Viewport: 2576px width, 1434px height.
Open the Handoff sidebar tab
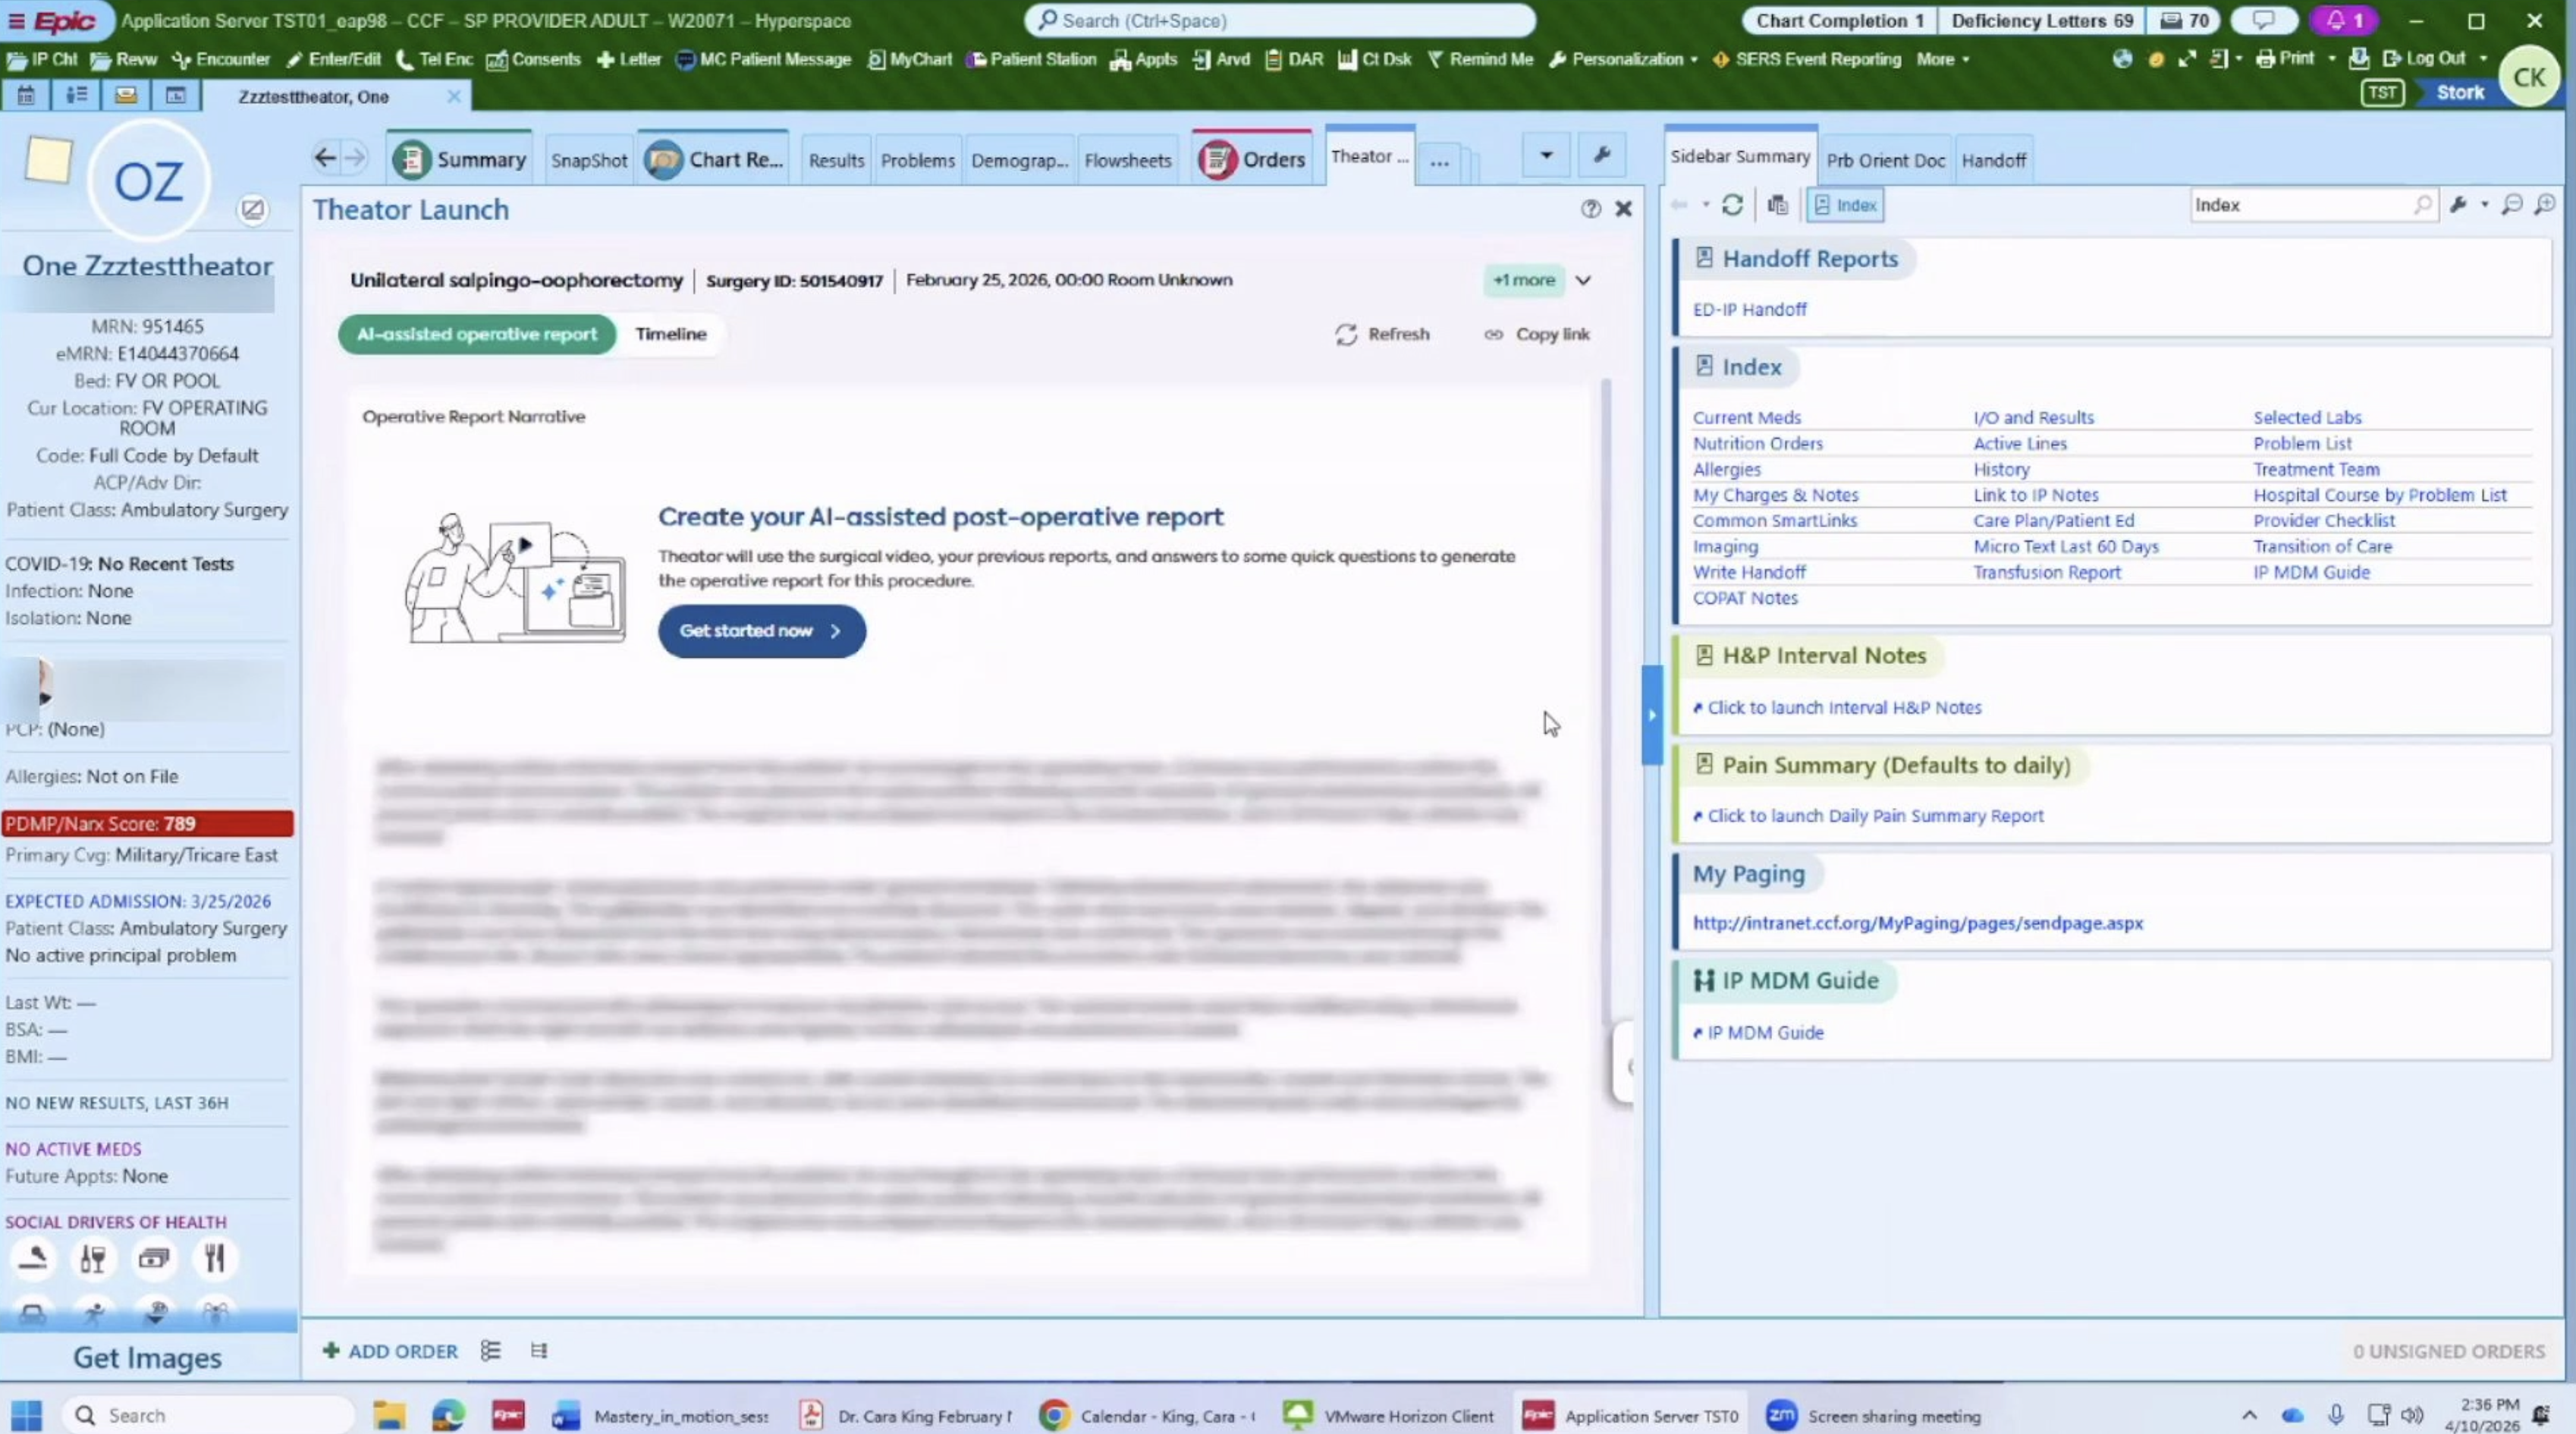[1993, 160]
